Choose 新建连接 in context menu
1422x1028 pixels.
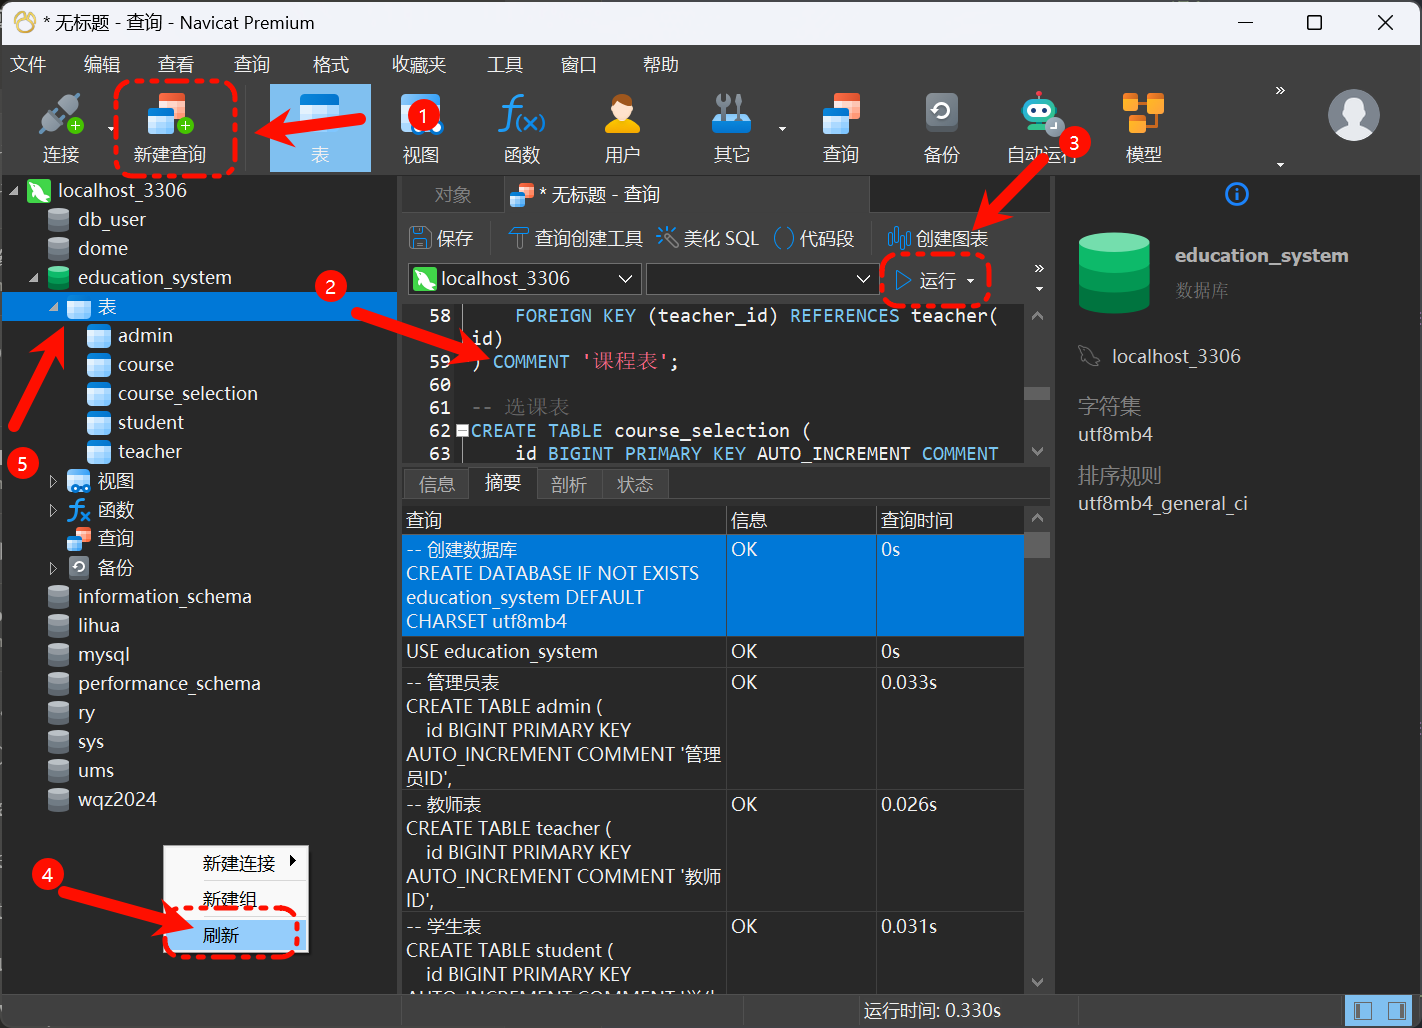[x=237, y=863]
